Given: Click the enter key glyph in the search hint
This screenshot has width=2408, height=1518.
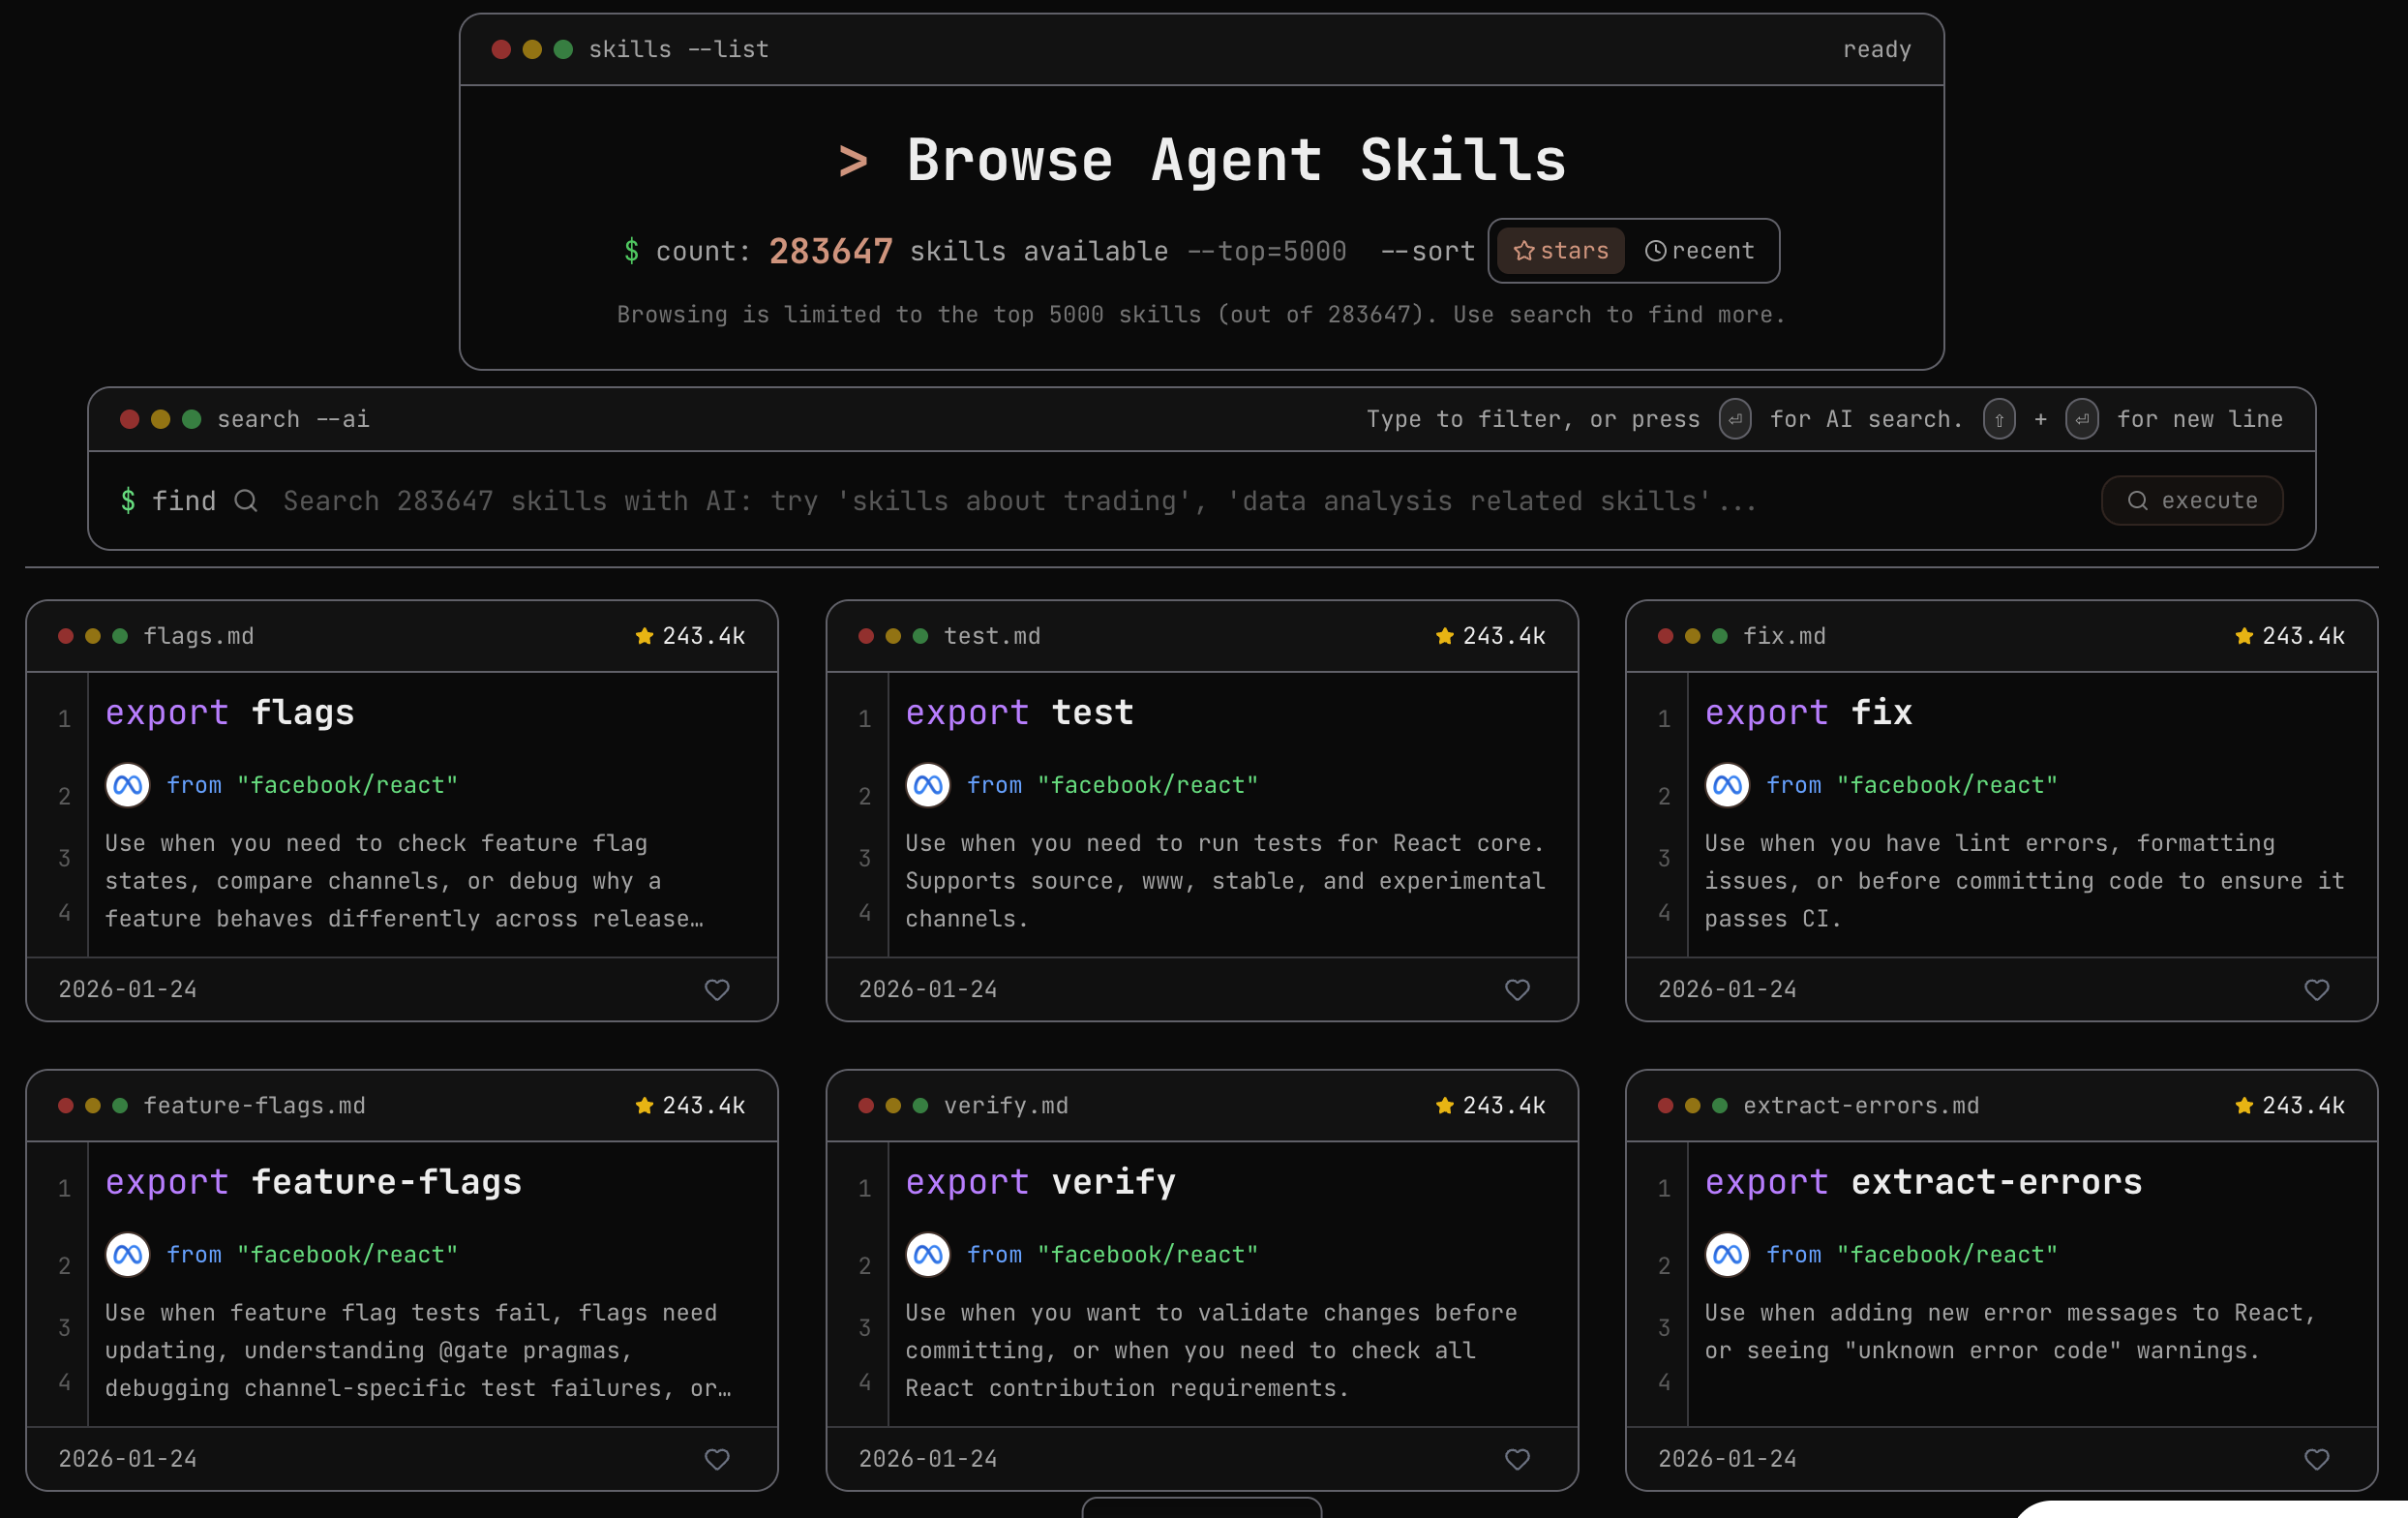Looking at the screenshot, I should [x=1735, y=419].
